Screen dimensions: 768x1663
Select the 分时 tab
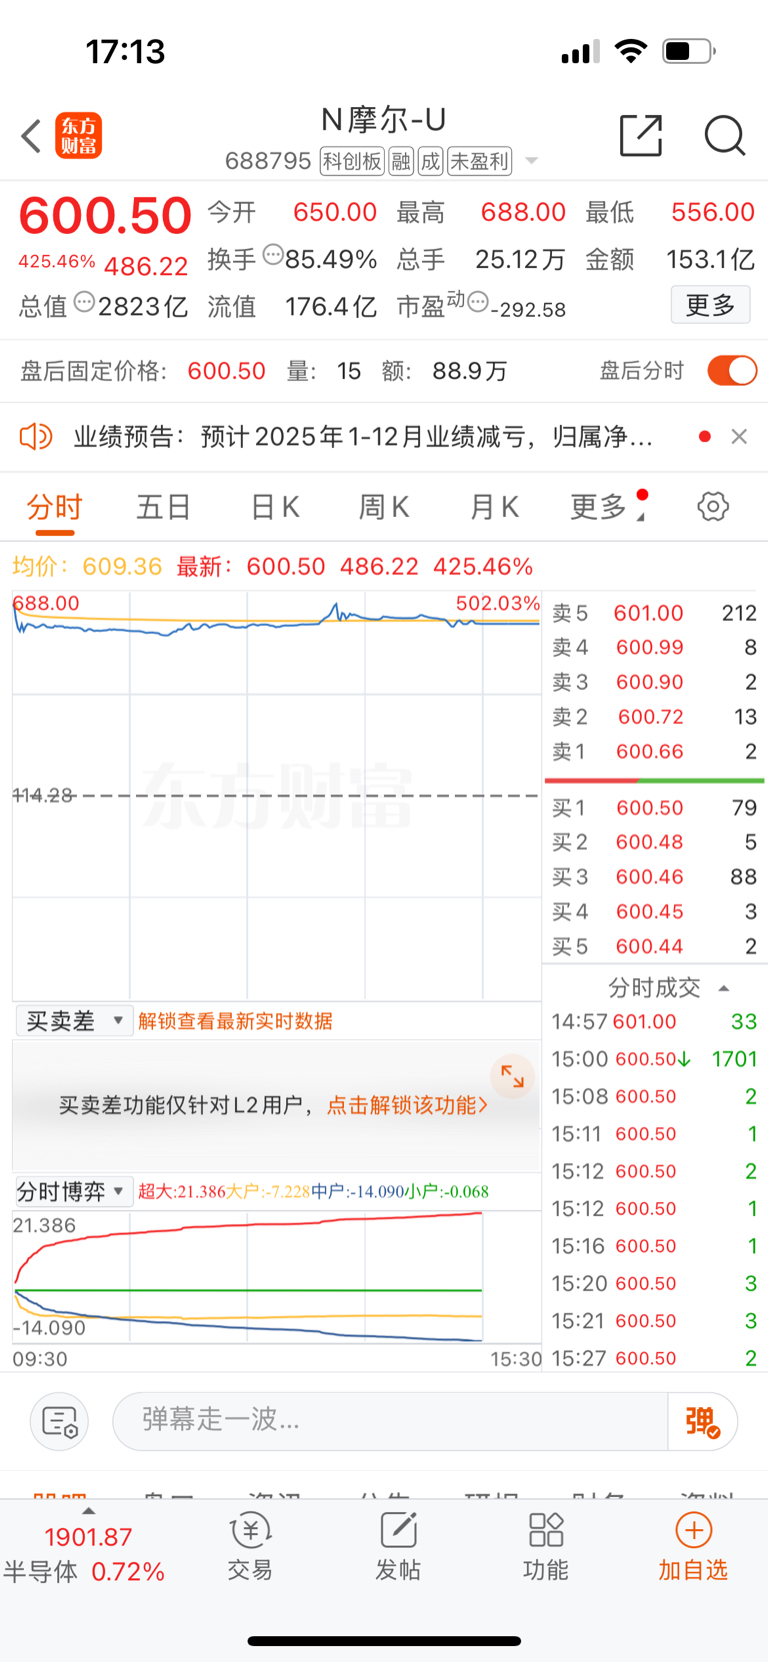(x=55, y=507)
